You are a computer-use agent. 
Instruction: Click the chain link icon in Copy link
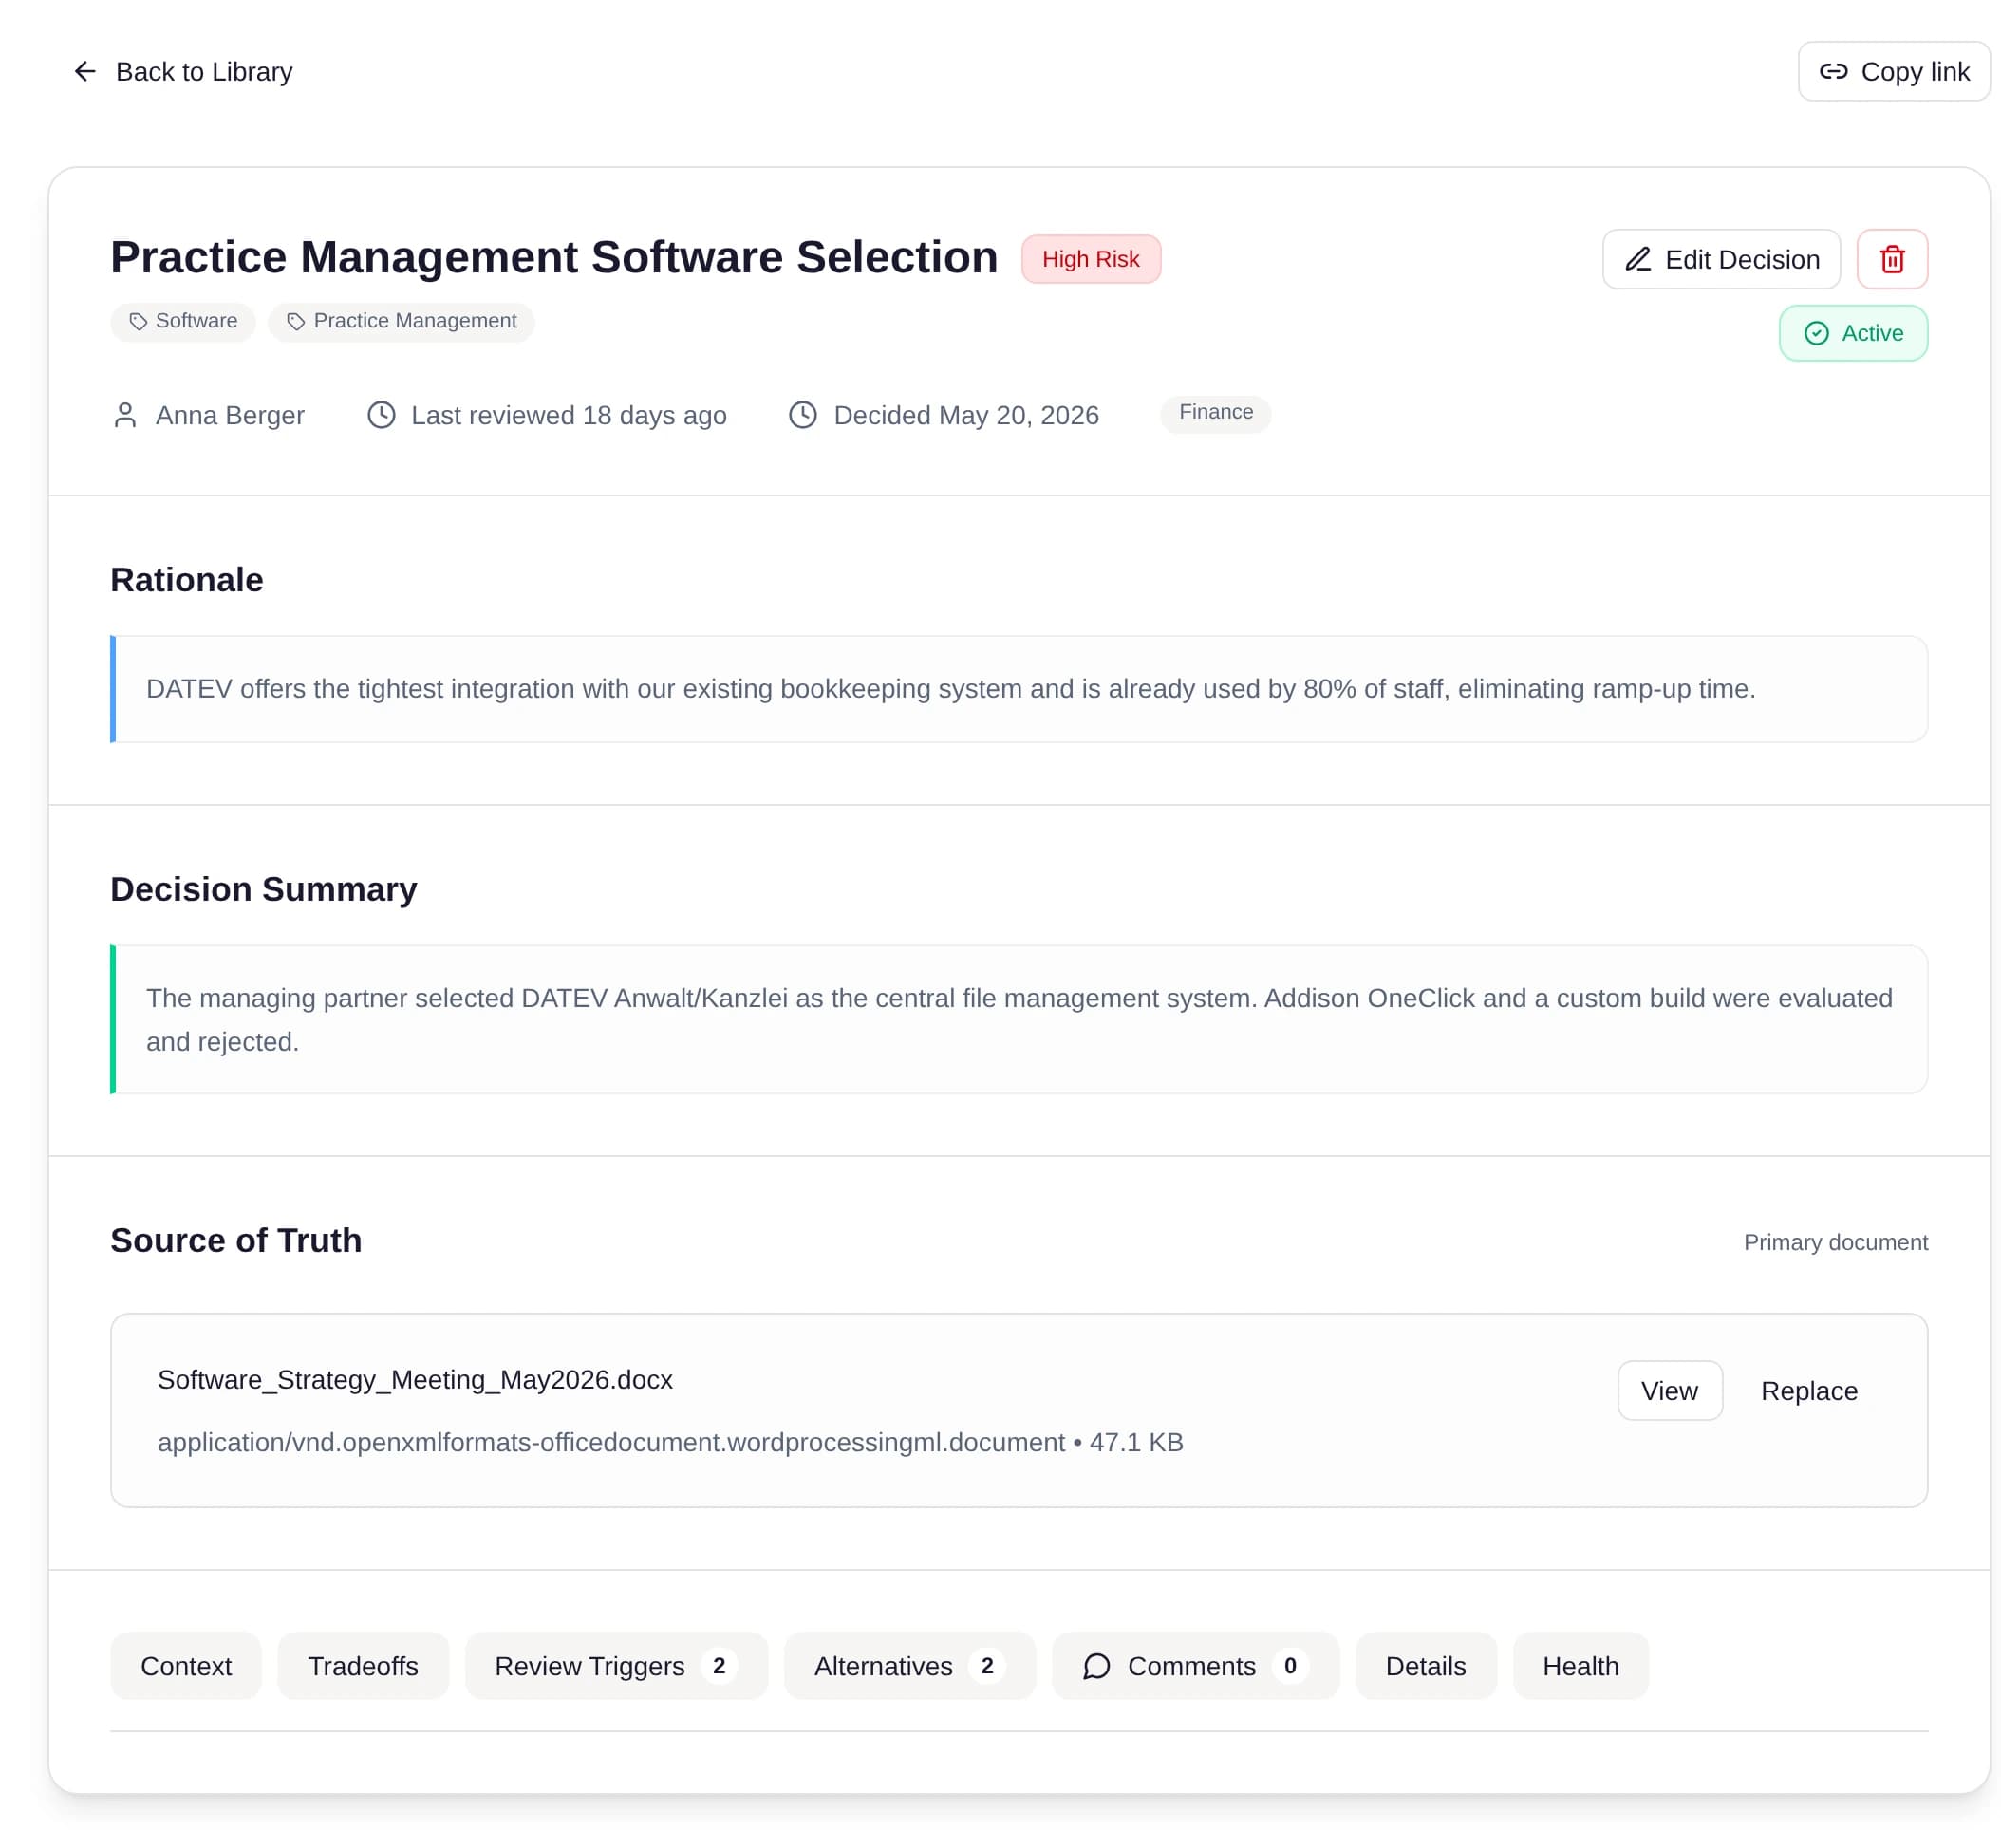[x=1833, y=72]
